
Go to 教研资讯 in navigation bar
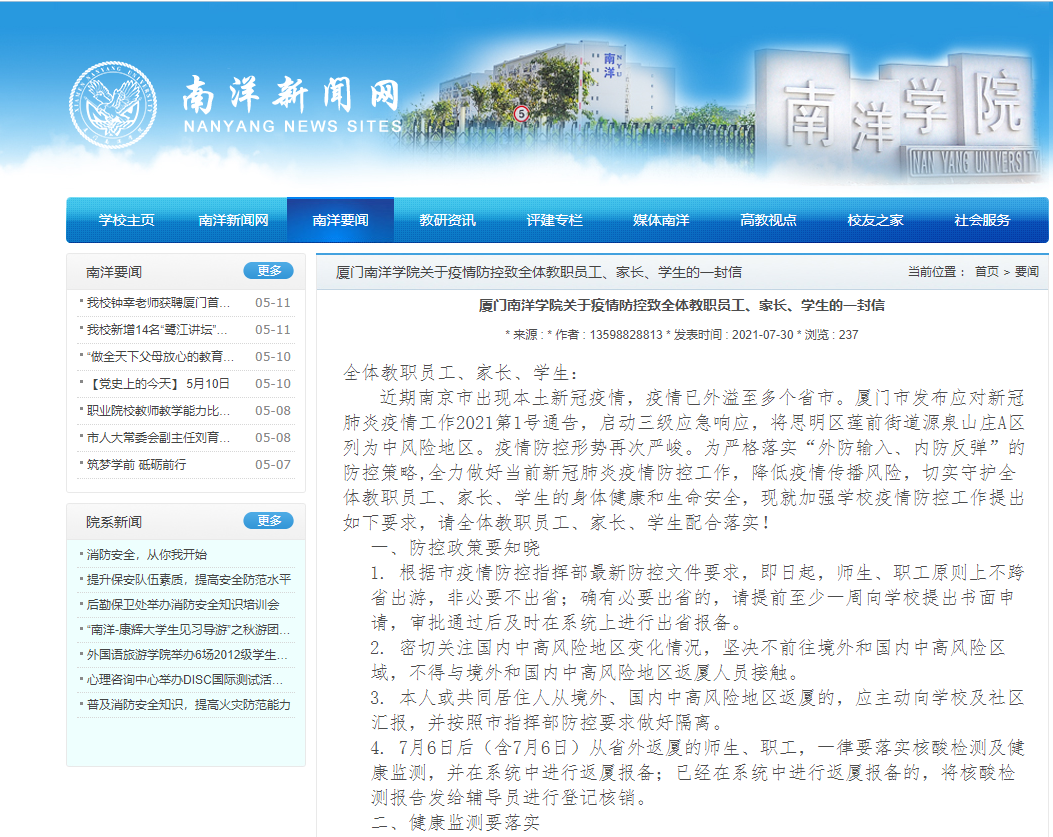[x=447, y=220]
